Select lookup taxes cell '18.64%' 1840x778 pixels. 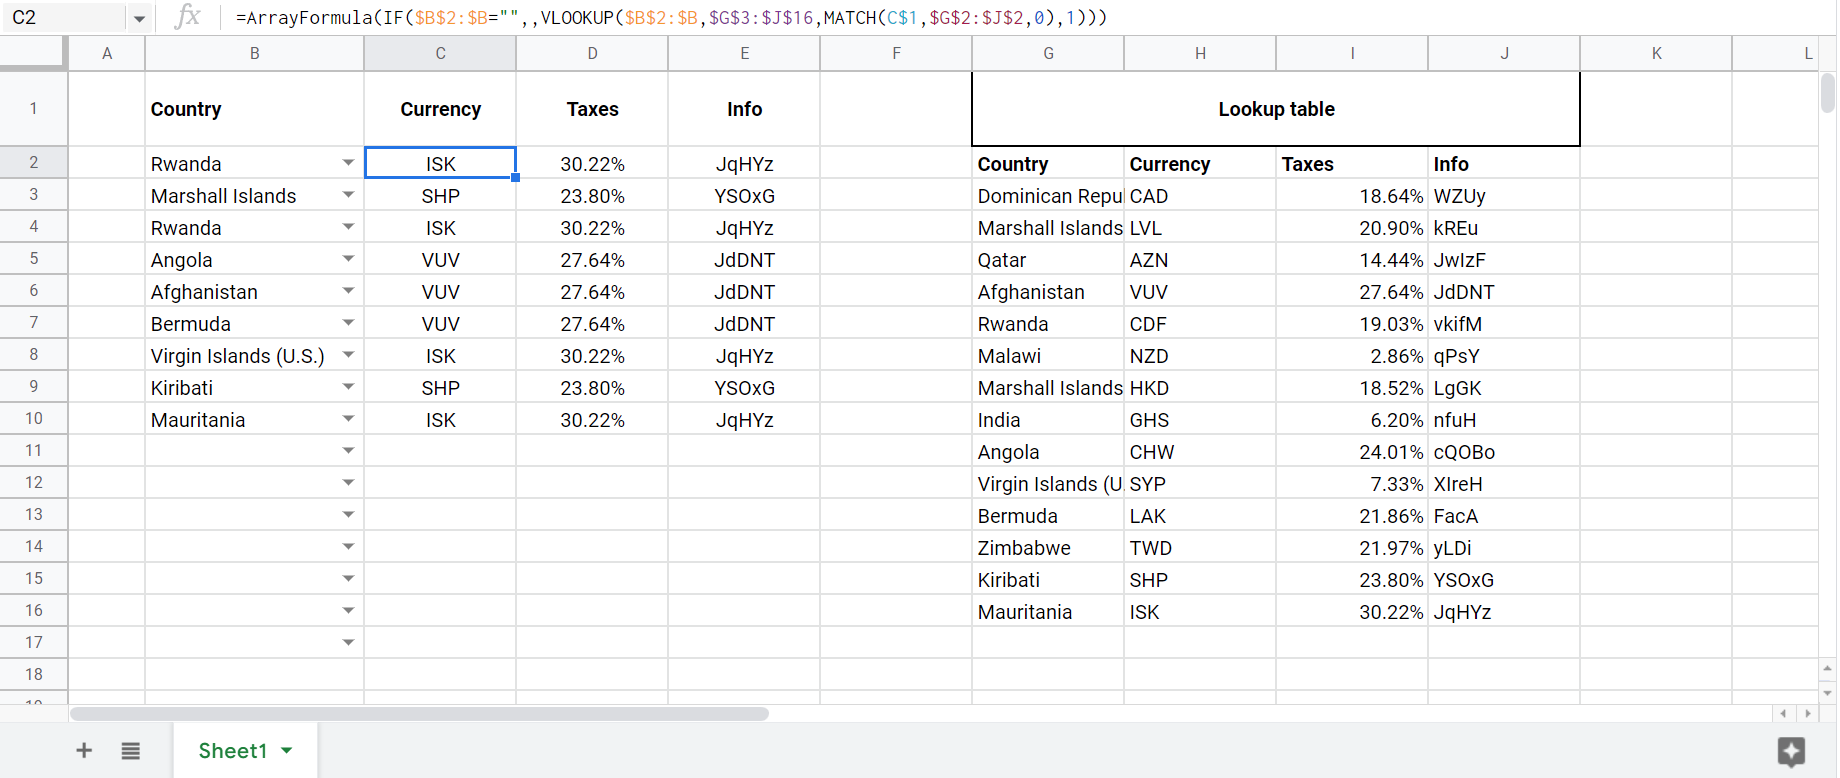pyautogui.click(x=1352, y=195)
